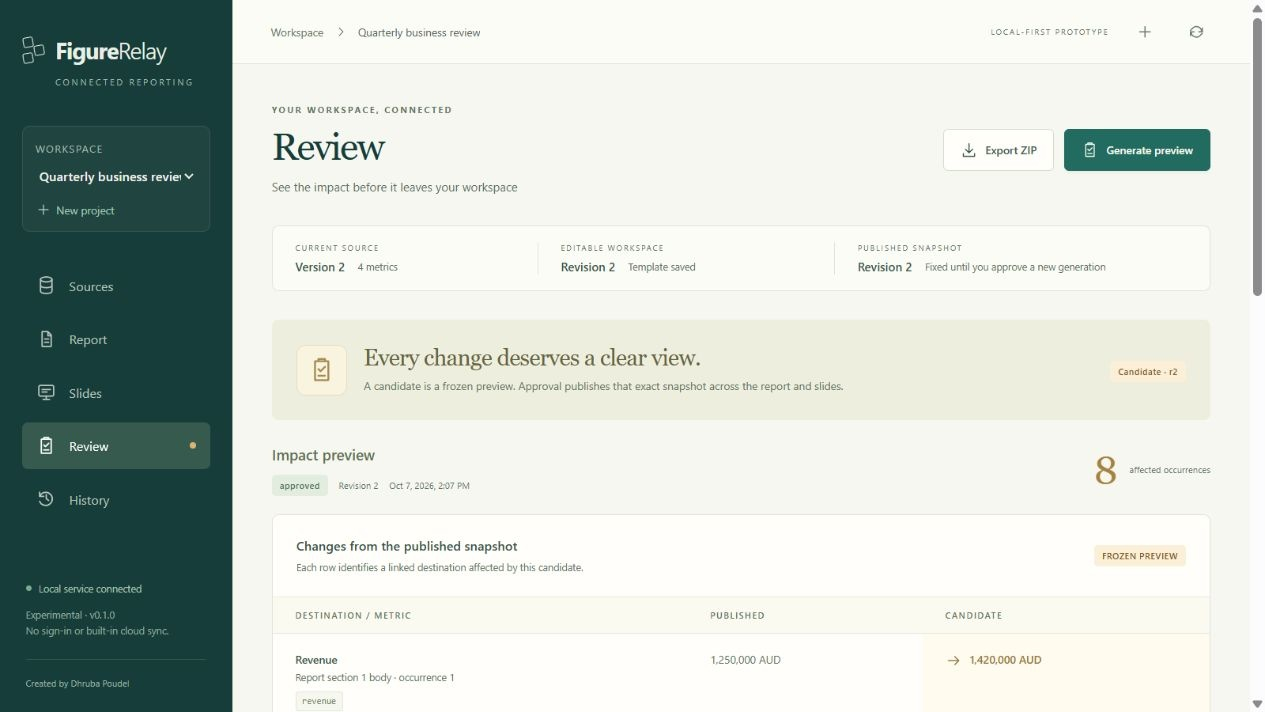This screenshot has width=1265, height=712.
Task: Go to Workspace breadcrumb
Action: click(x=297, y=32)
